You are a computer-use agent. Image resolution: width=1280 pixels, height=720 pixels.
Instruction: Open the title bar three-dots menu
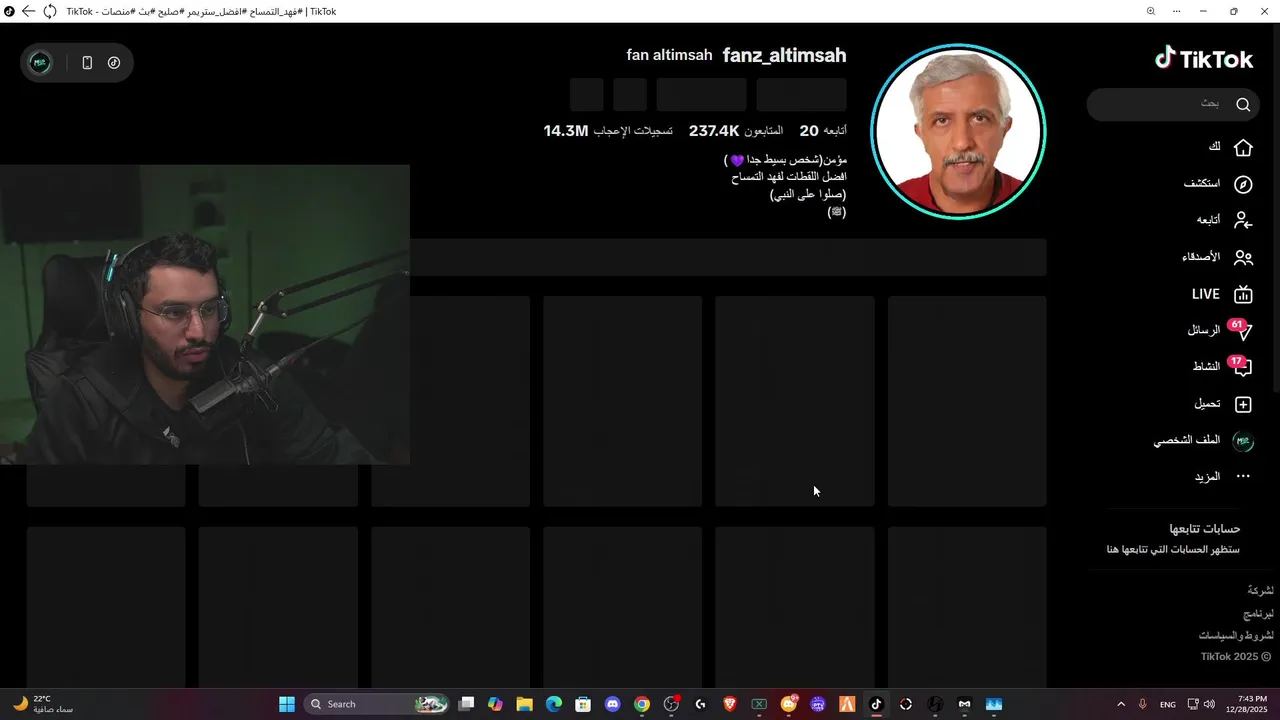point(1177,11)
